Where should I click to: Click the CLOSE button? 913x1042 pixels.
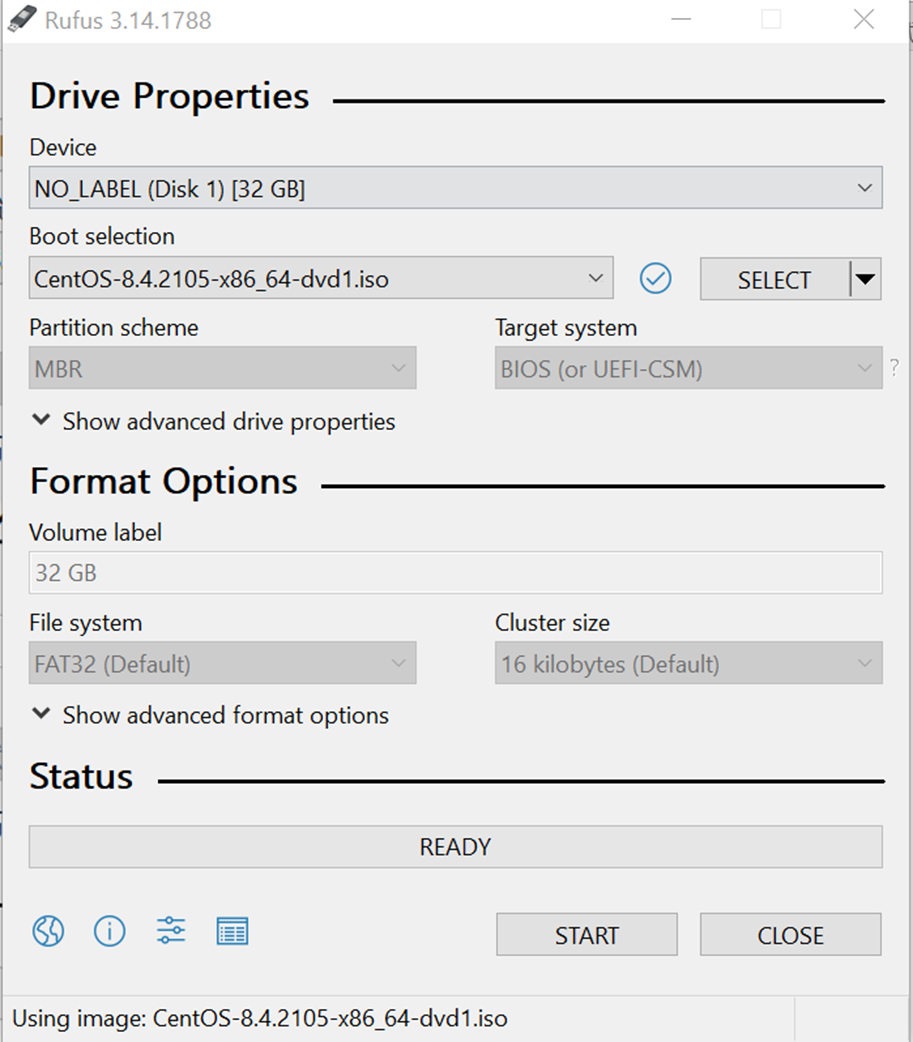pos(791,934)
